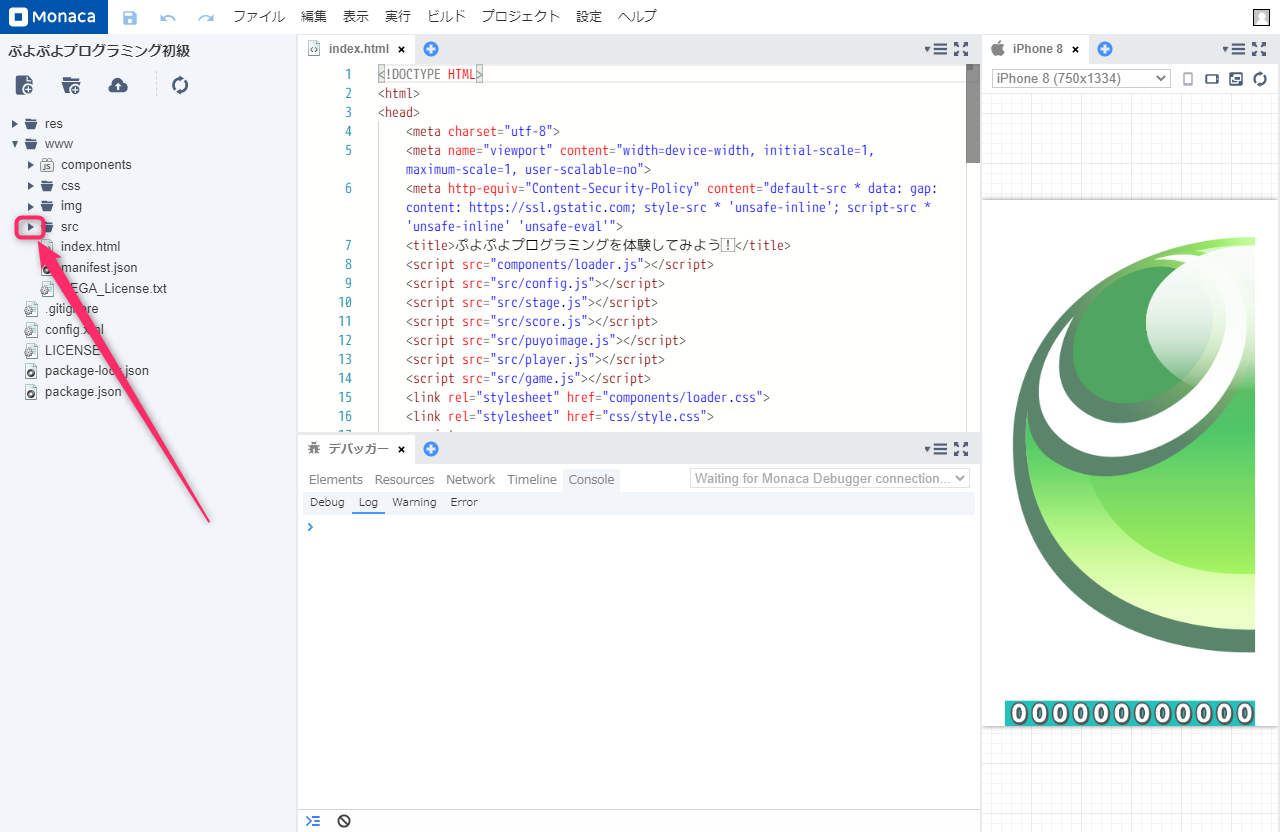Toggle the Log console filter
Image resolution: width=1280 pixels, height=832 pixels.
tap(368, 502)
